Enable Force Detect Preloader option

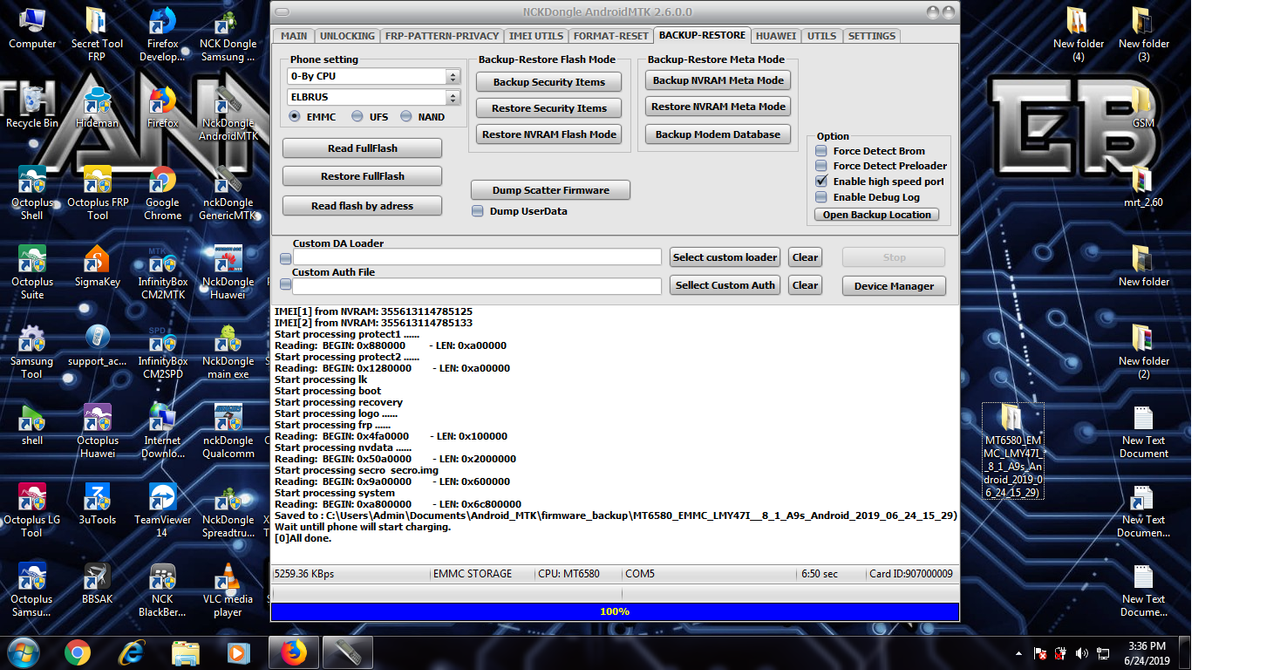pyautogui.click(x=821, y=166)
